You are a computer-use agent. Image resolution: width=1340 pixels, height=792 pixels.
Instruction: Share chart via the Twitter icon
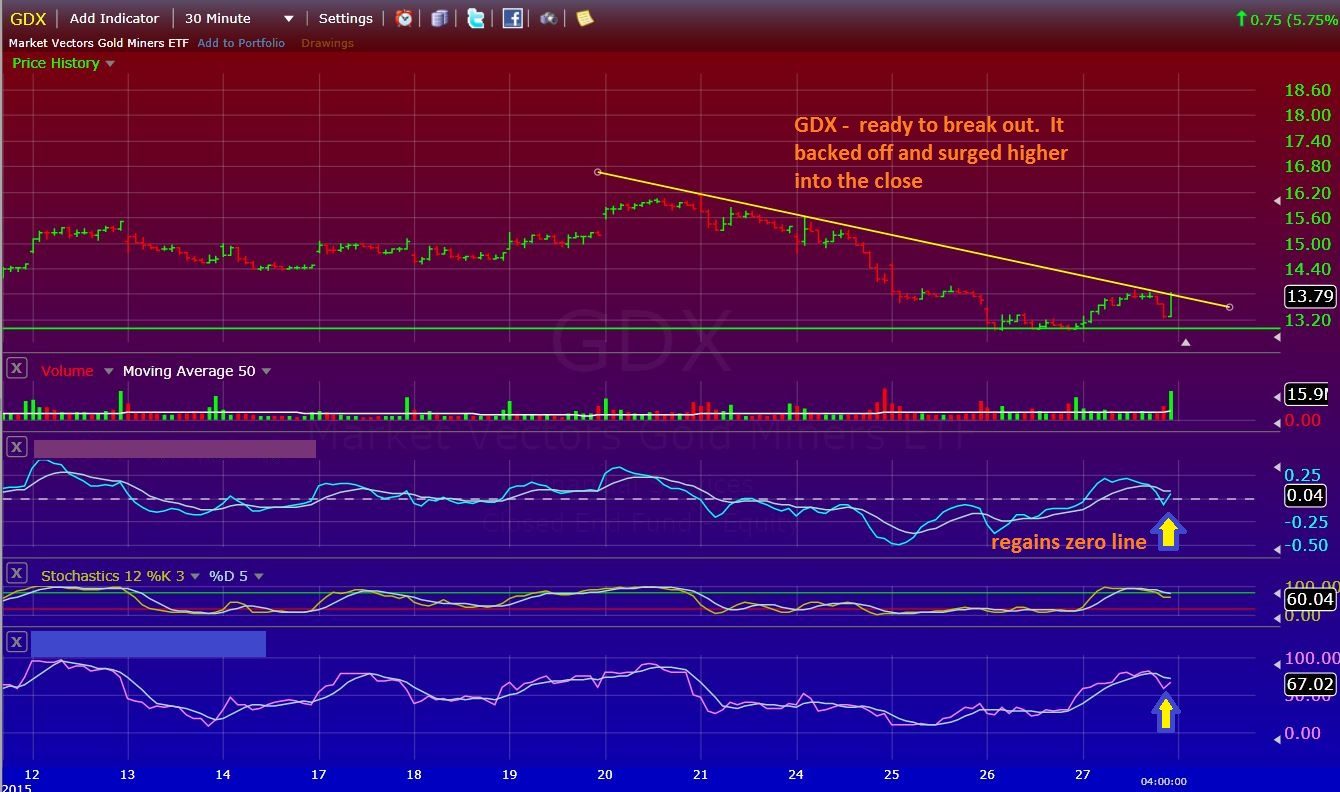click(x=476, y=18)
